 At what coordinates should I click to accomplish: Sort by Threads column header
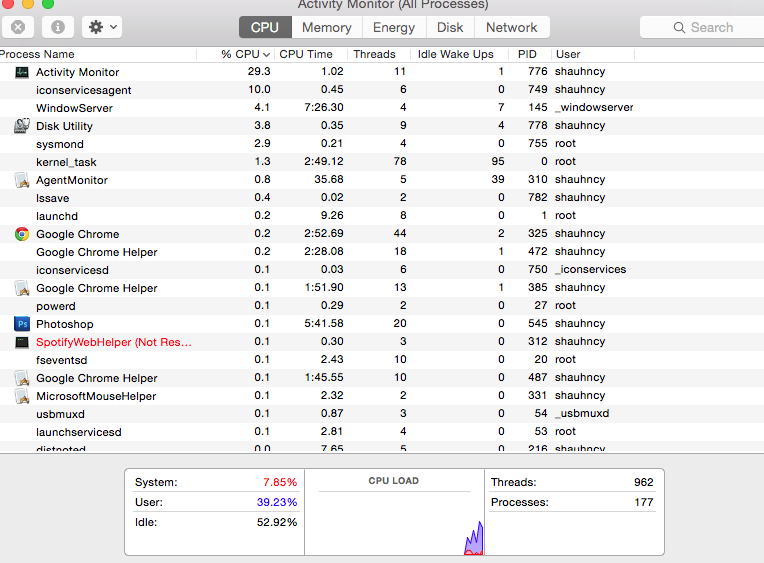pyautogui.click(x=379, y=54)
